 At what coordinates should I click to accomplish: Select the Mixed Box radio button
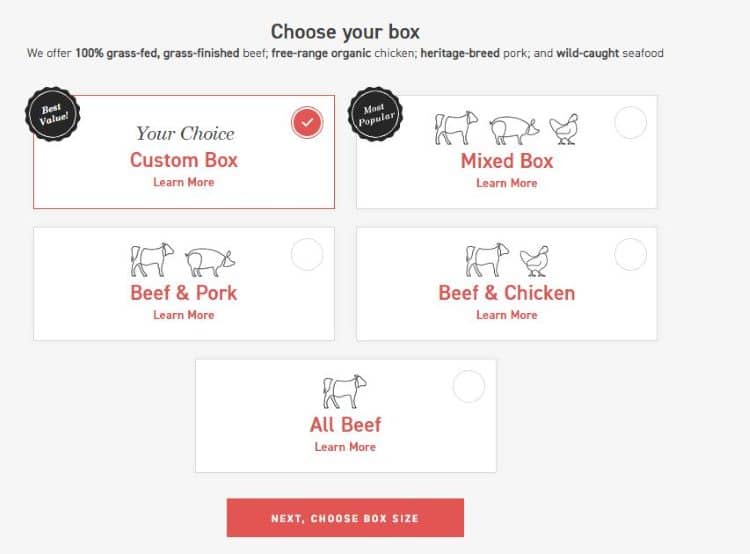click(x=630, y=122)
